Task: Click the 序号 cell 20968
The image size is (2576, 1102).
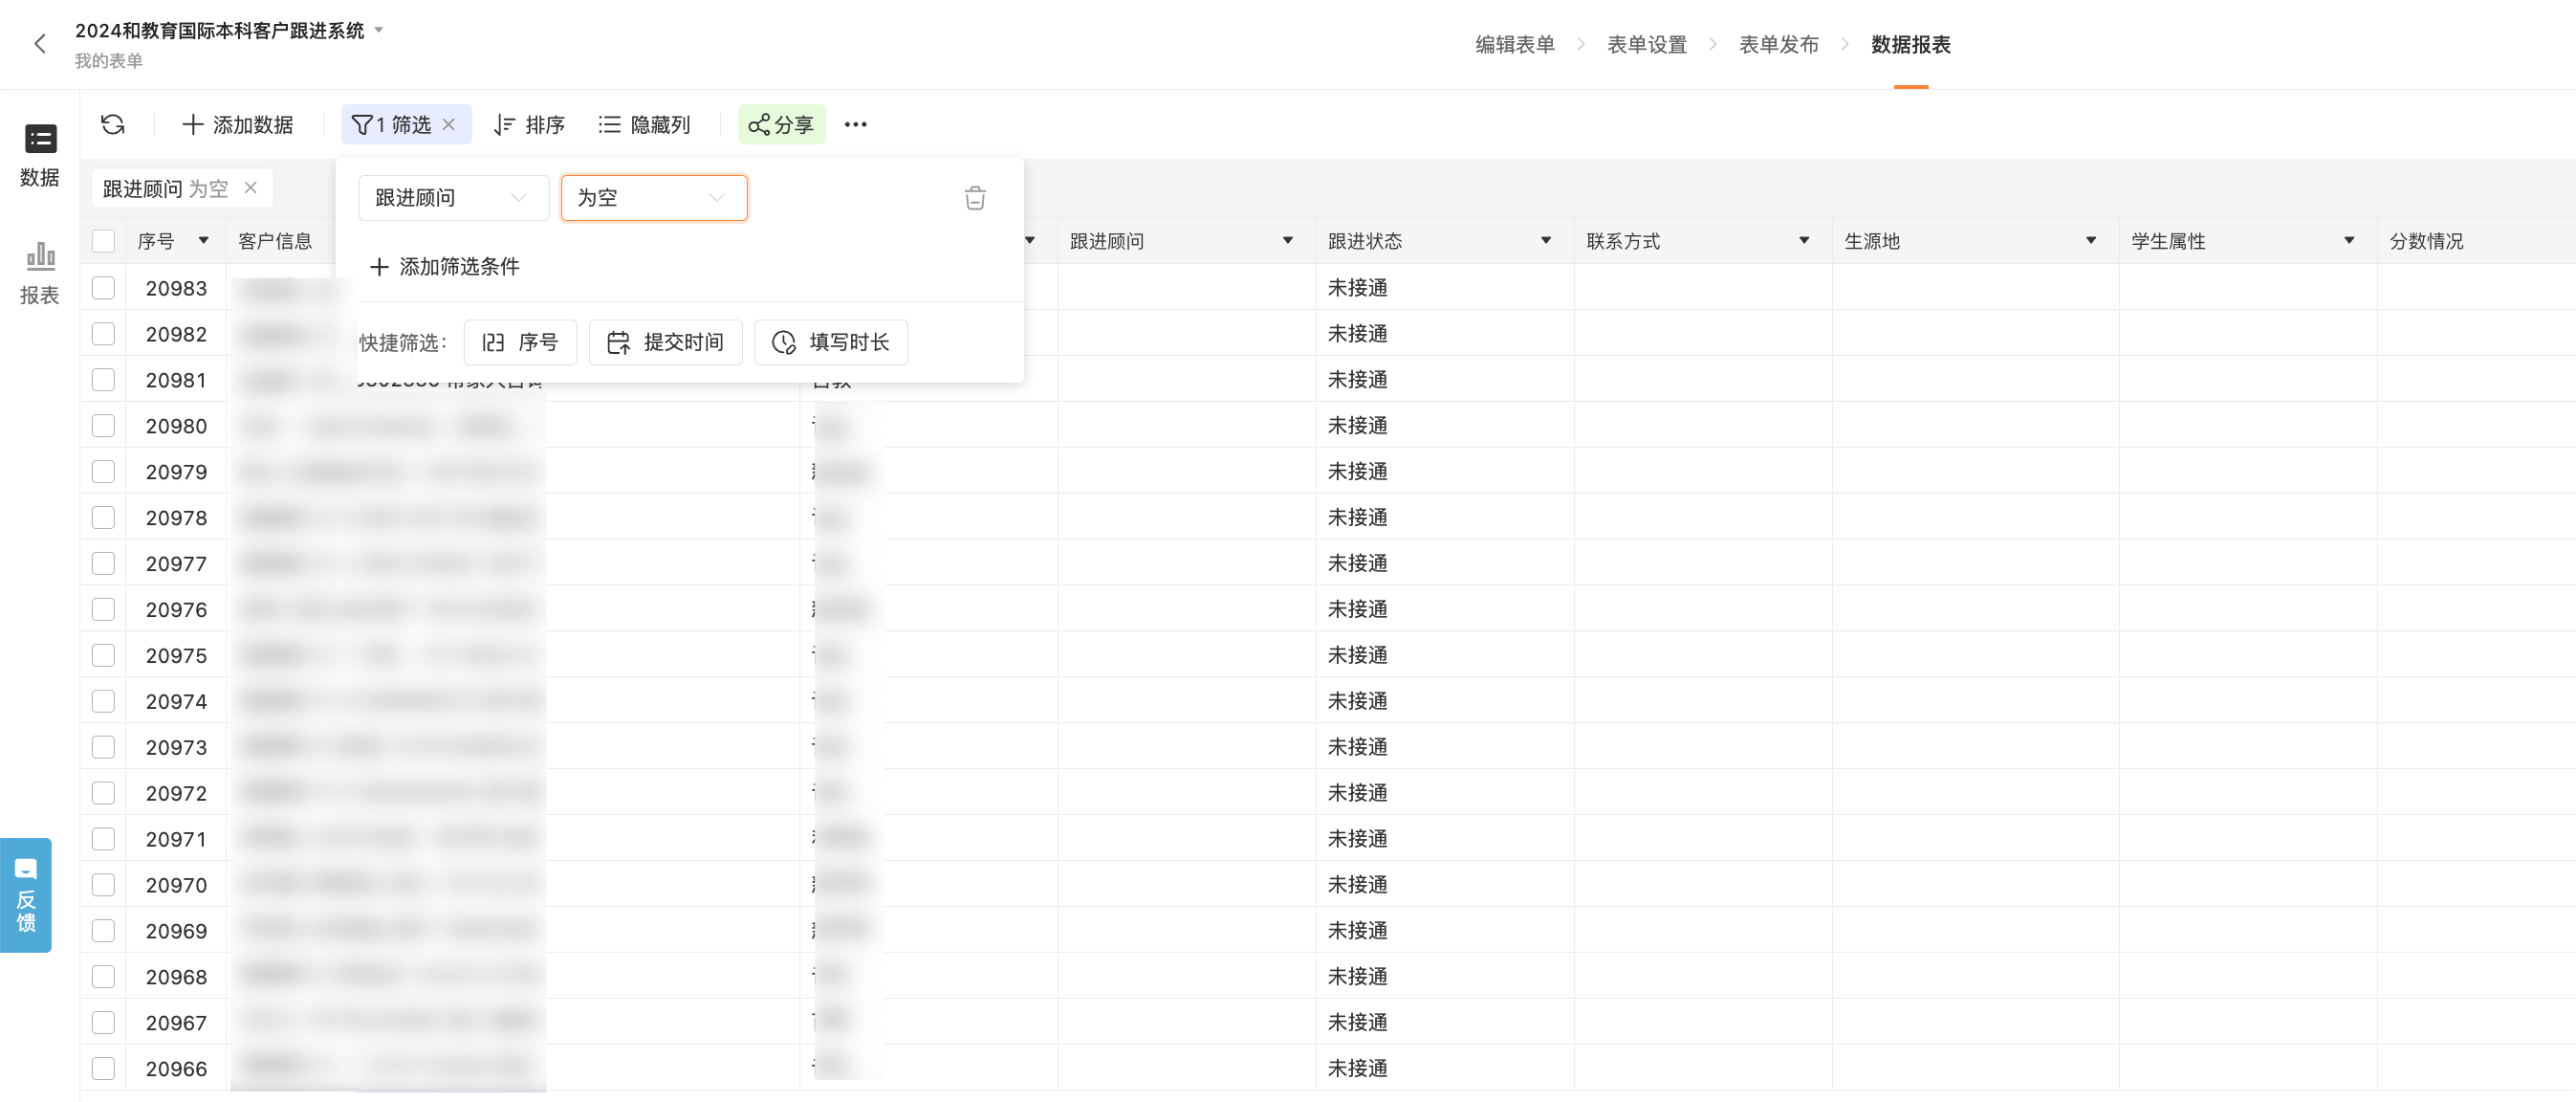Action: pyautogui.click(x=176, y=977)
